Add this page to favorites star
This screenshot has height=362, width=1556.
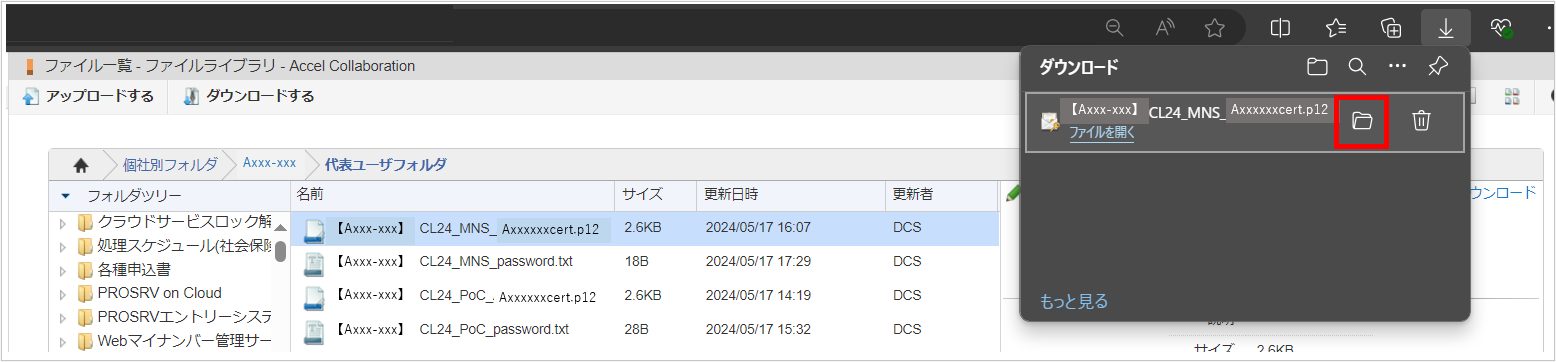[1215, 28]
